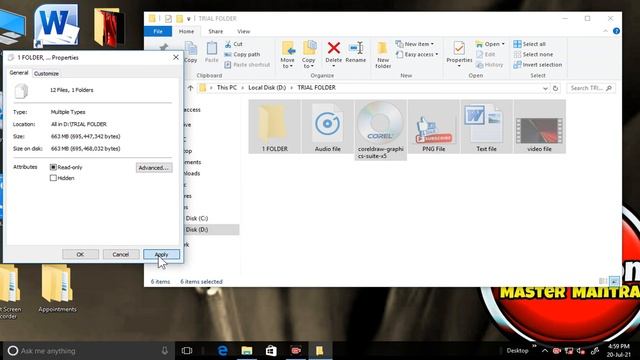Viewport: 640px width, 360px height.
Task: Open Quick Access Toolbar customize dropdown
Action: (189, 19)
